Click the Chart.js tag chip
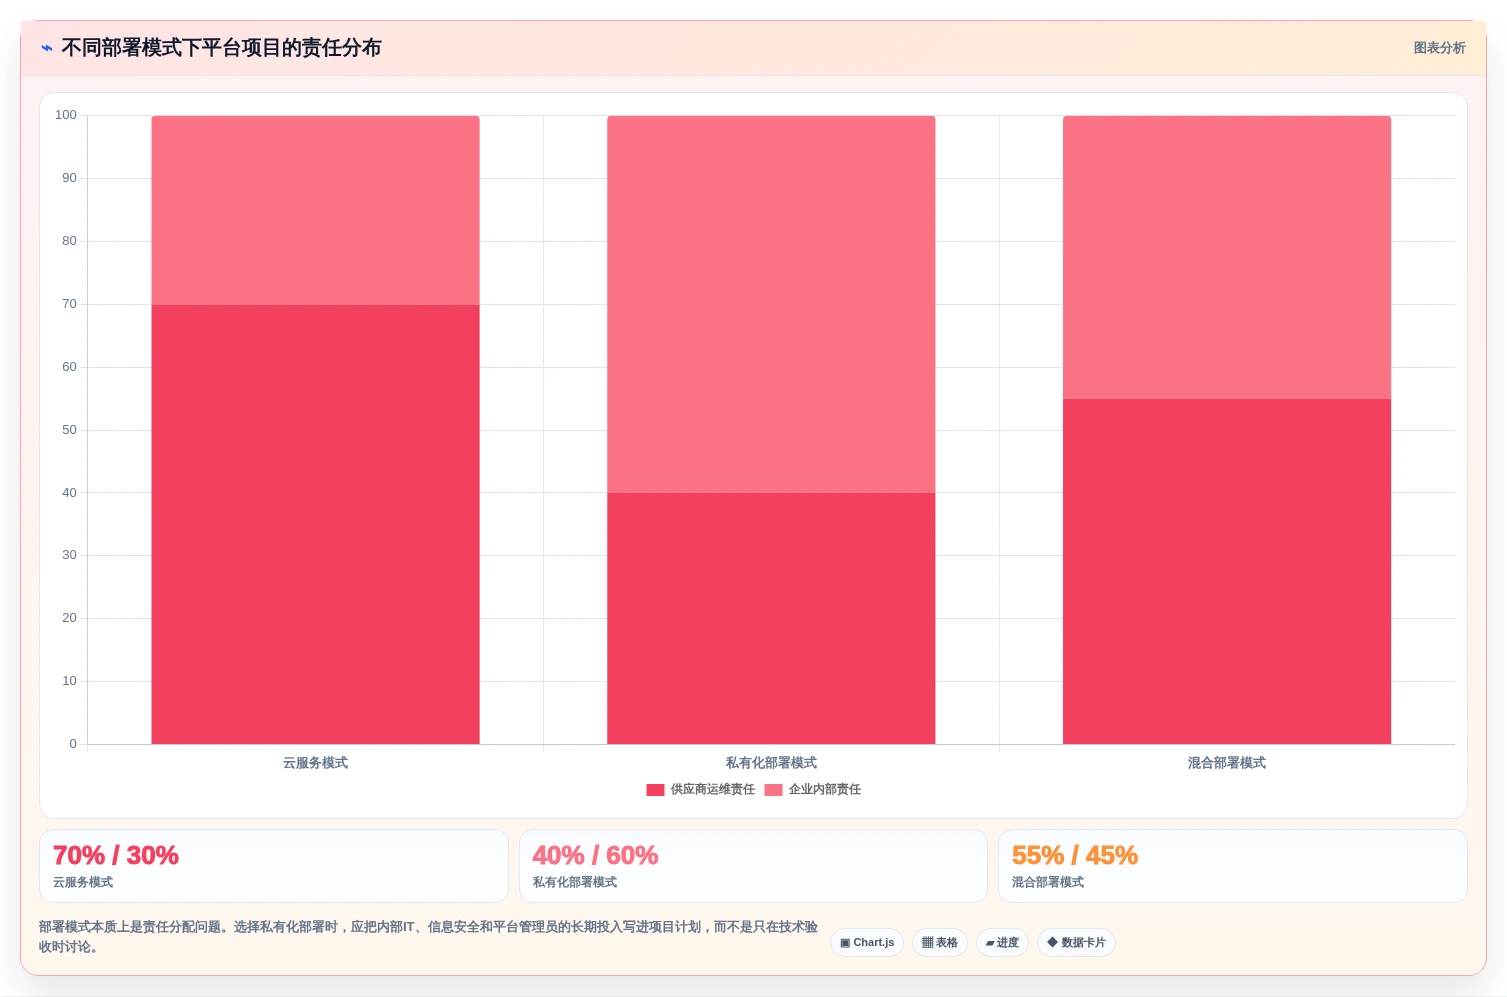The height and width of the screenshot is (997, 1507). [x=867, y=942]
